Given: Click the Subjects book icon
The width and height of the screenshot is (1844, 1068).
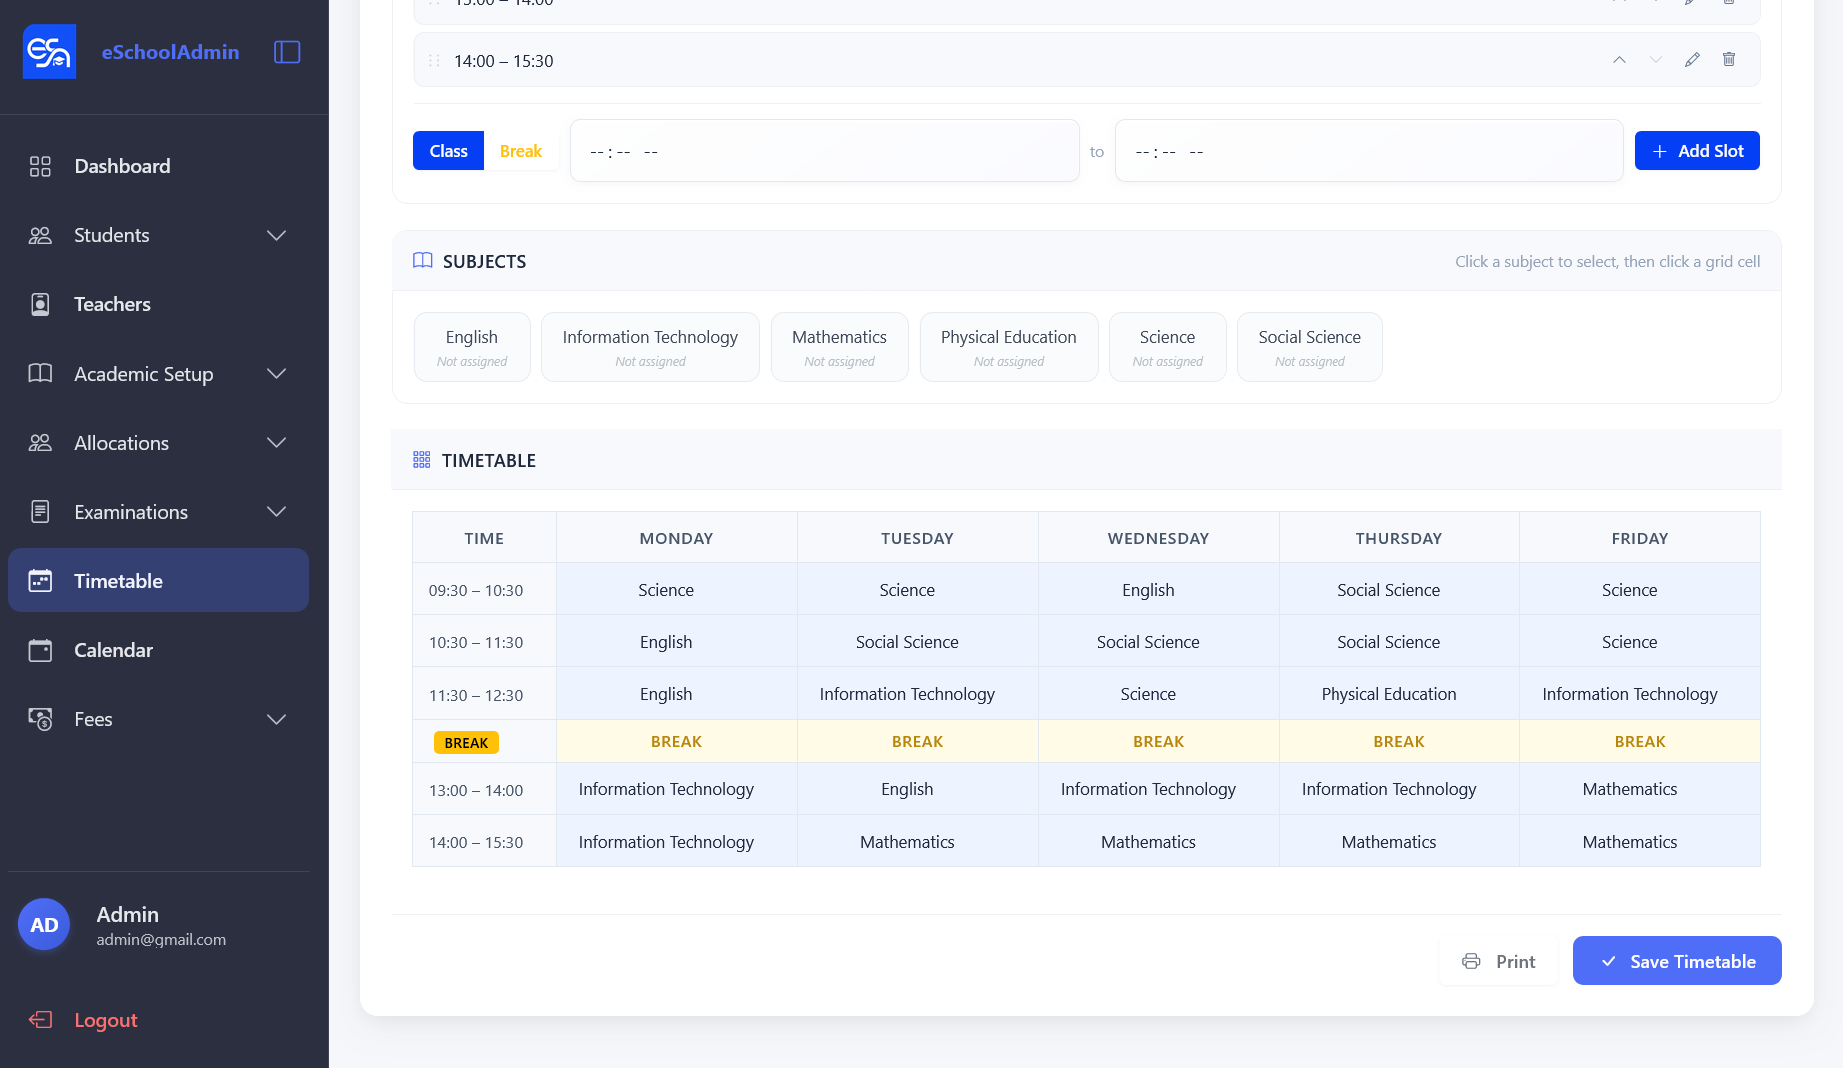Looking at the screenshot, I should click(x=423, y=261).
